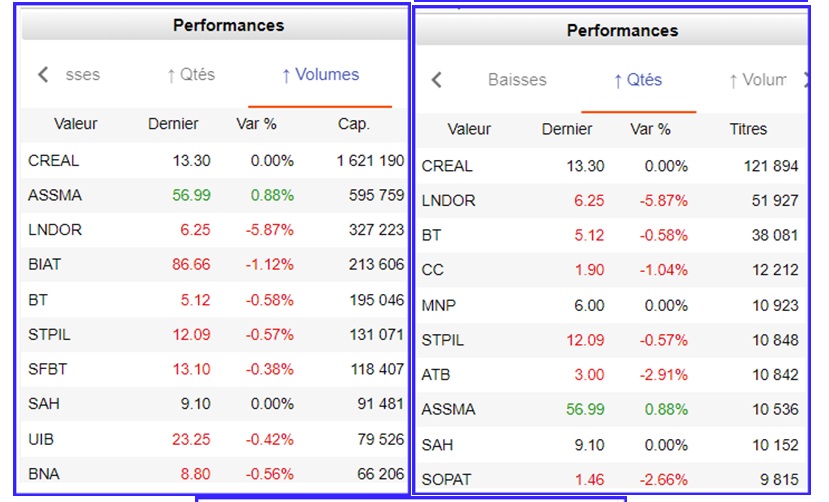
Task: Click the CC stock name
Action: point(432,270)
